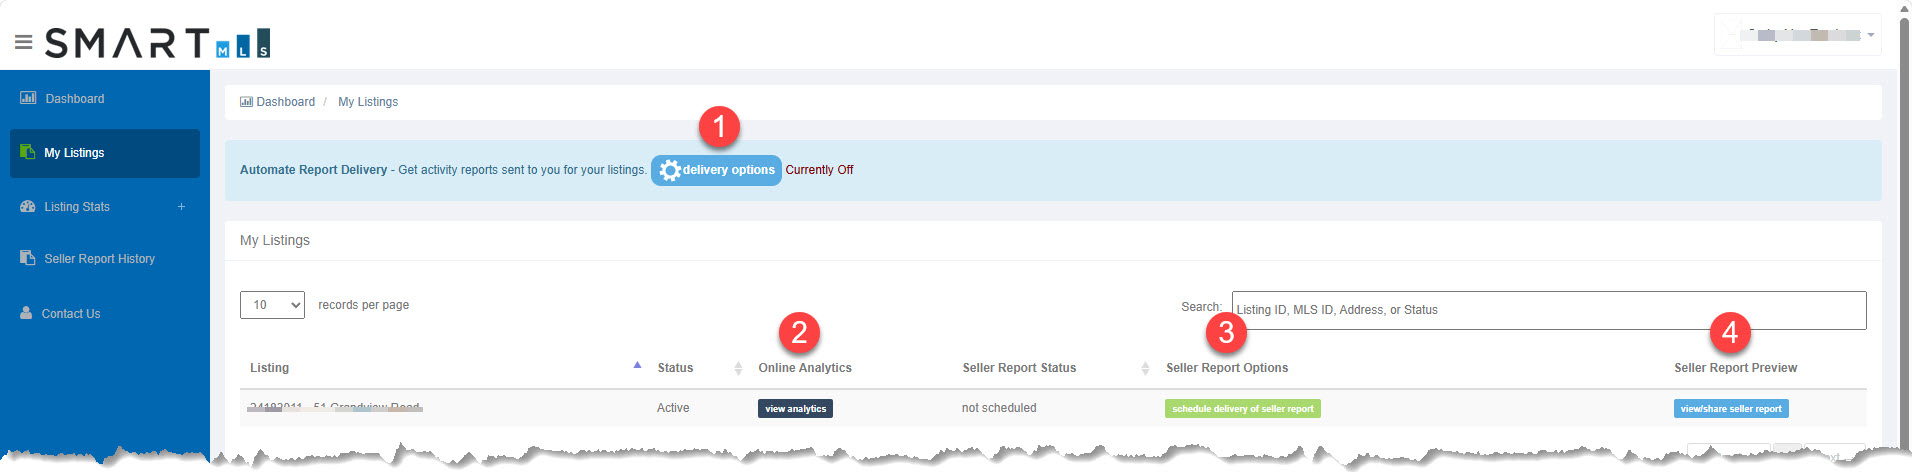The height and width of the screenshot is (472, 1912).
Task: Click the listing Search input field
Action: click(x=1549, y=310)
